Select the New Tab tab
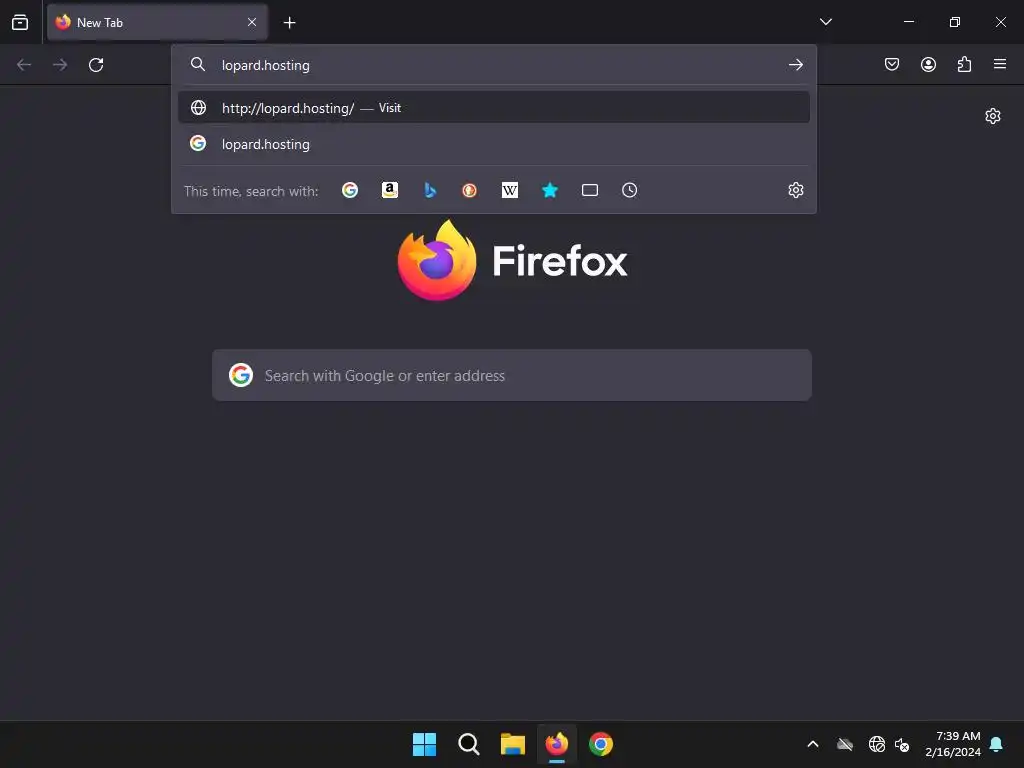 click(x=157, y=22)
